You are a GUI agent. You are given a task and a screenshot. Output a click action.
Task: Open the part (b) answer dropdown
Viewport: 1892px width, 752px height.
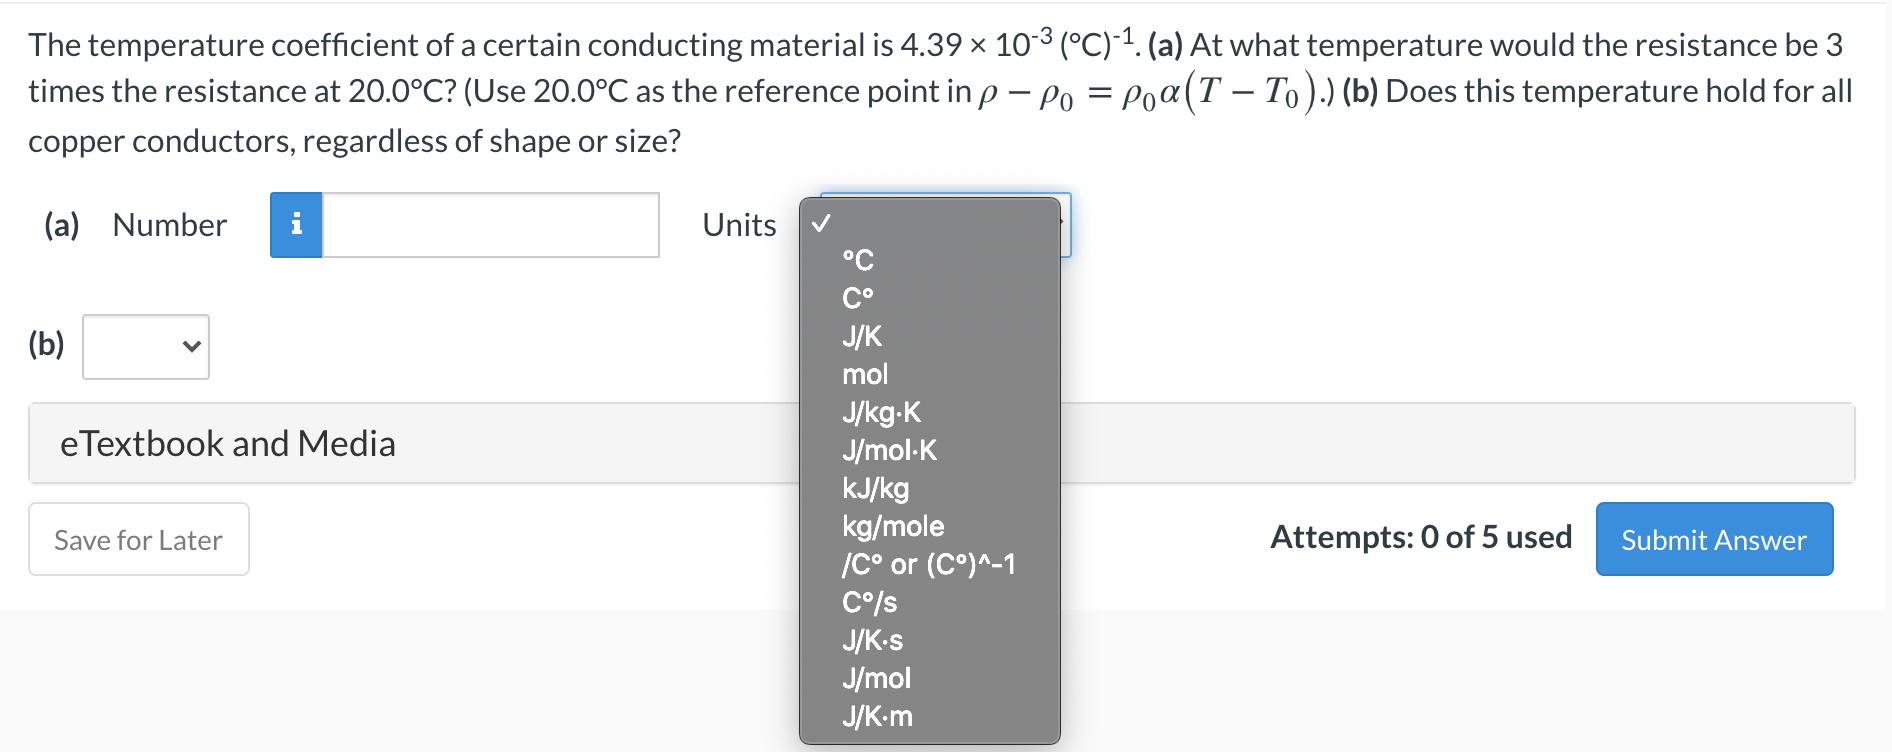[146, 347]
